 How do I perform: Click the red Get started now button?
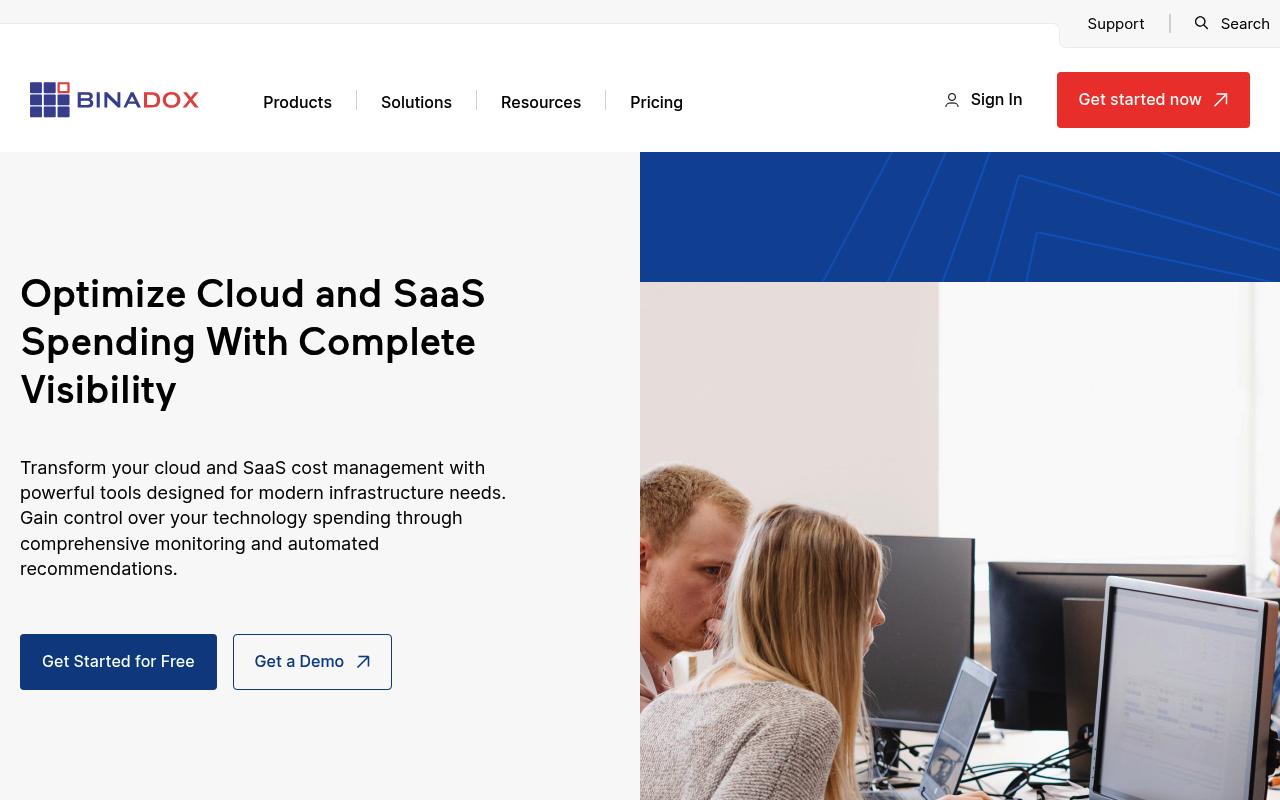pos(1153,100)
